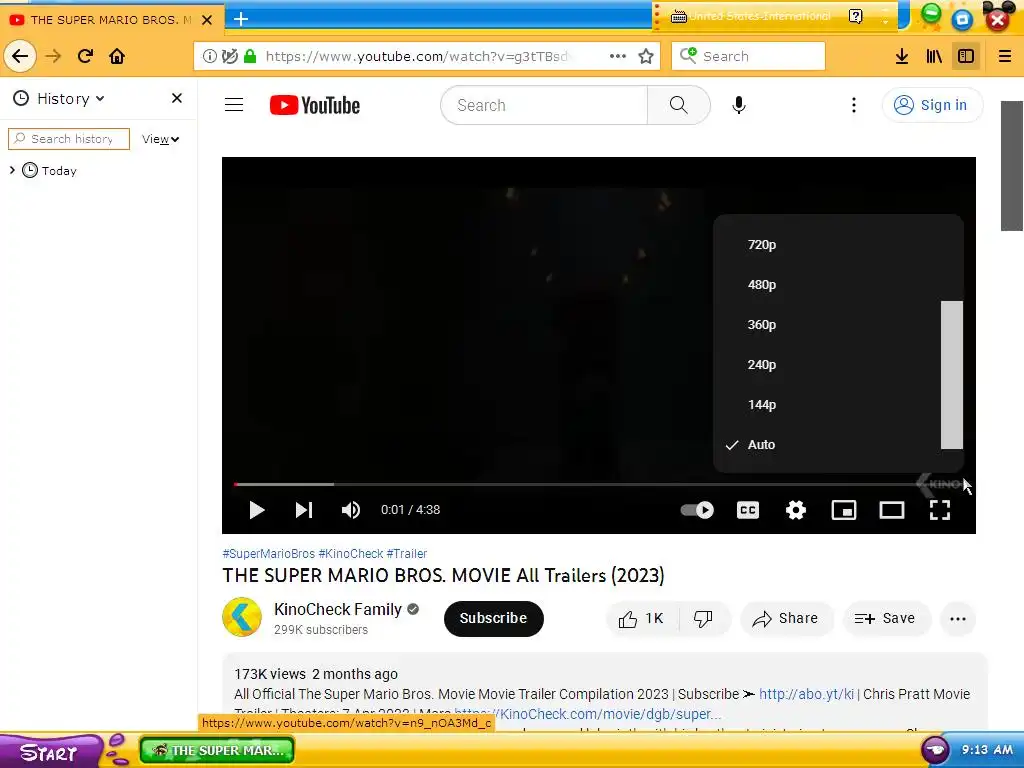The width and height of the screenshot is (1024, 768).
Task: Mute the video volume
Action: click(351, 510)
